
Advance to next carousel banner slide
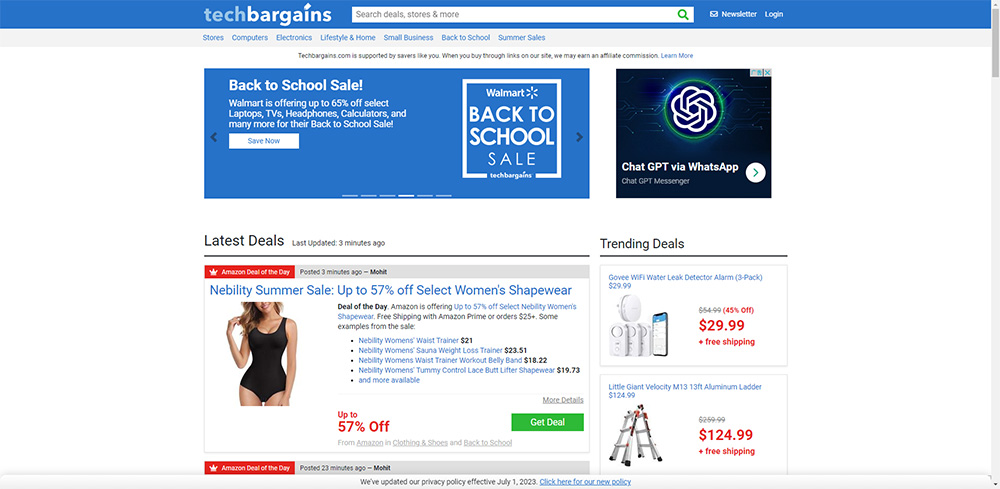tap(579, 137)
